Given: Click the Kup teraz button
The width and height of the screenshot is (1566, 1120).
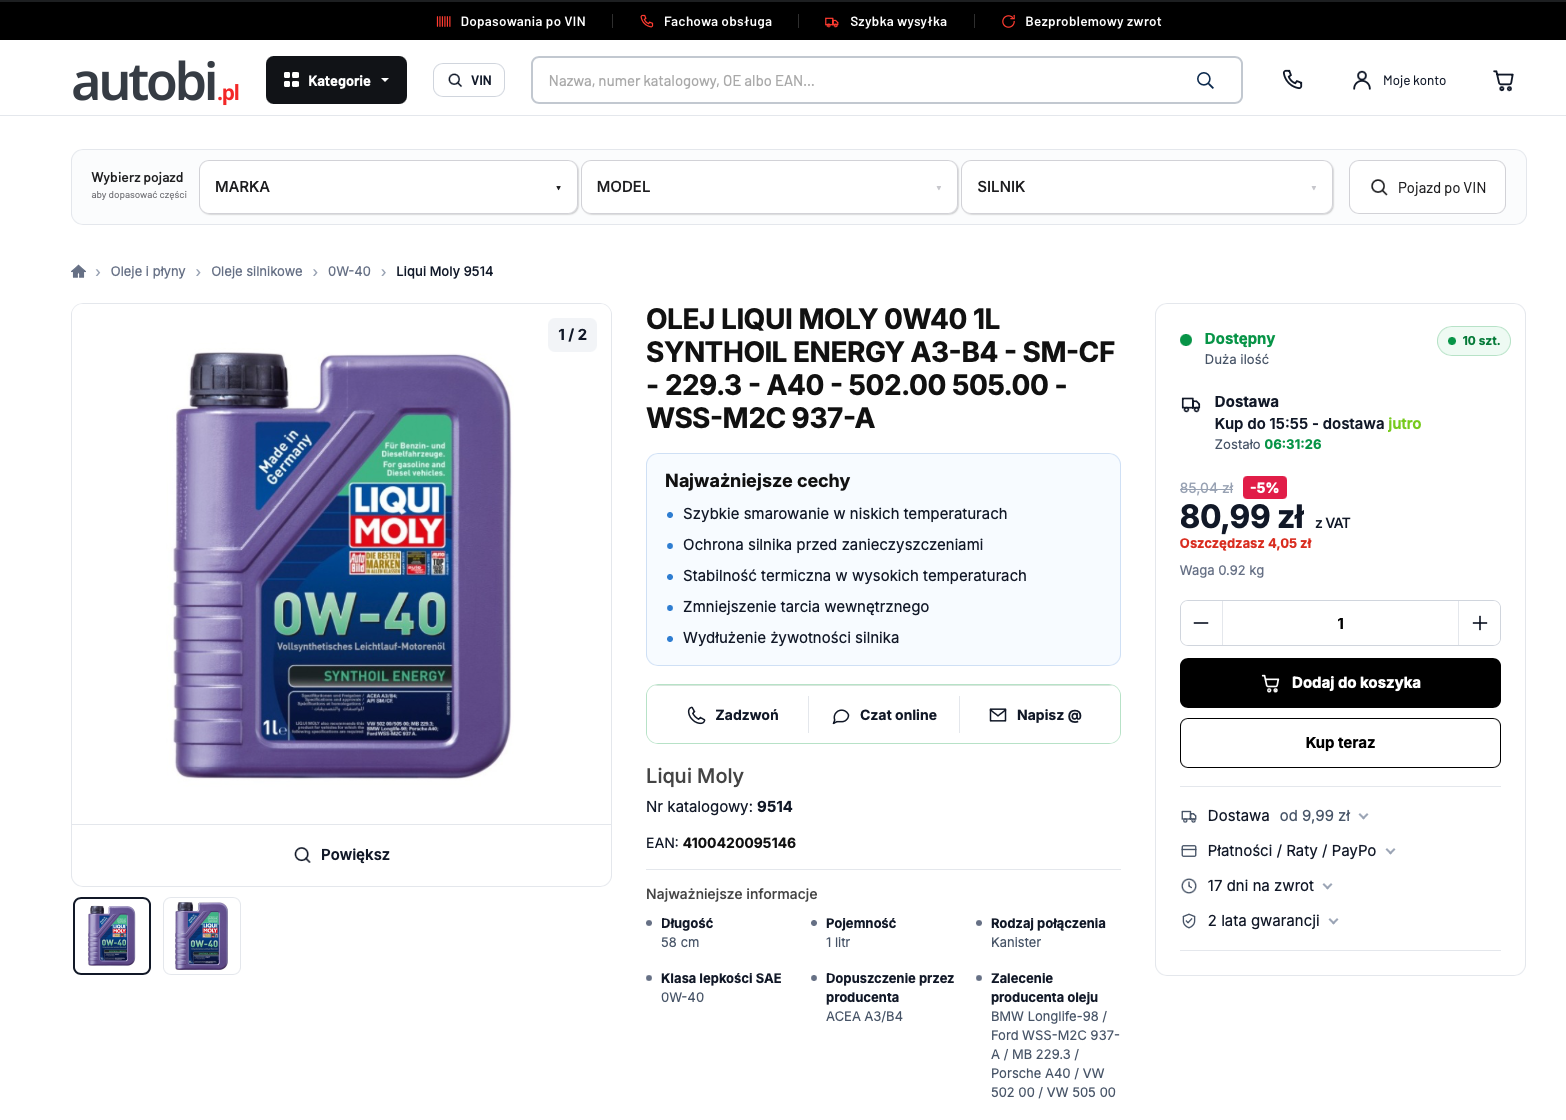Looking at the screenshot, I should tap(1340, 743).
